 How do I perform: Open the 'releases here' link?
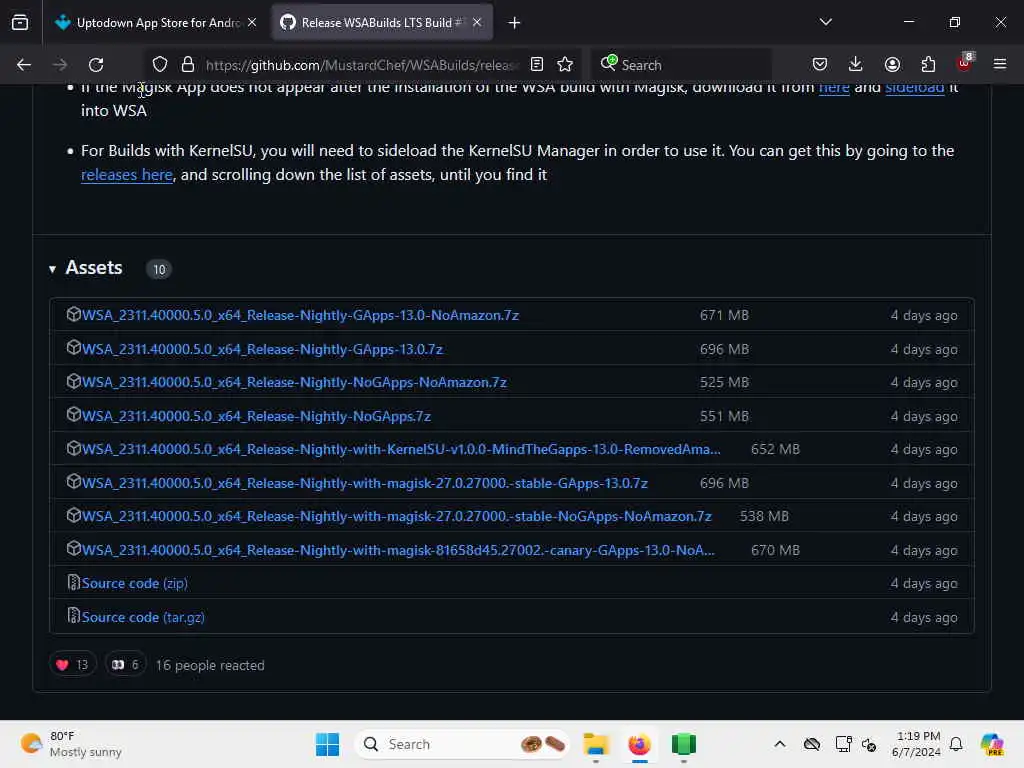tap(127, 175)
